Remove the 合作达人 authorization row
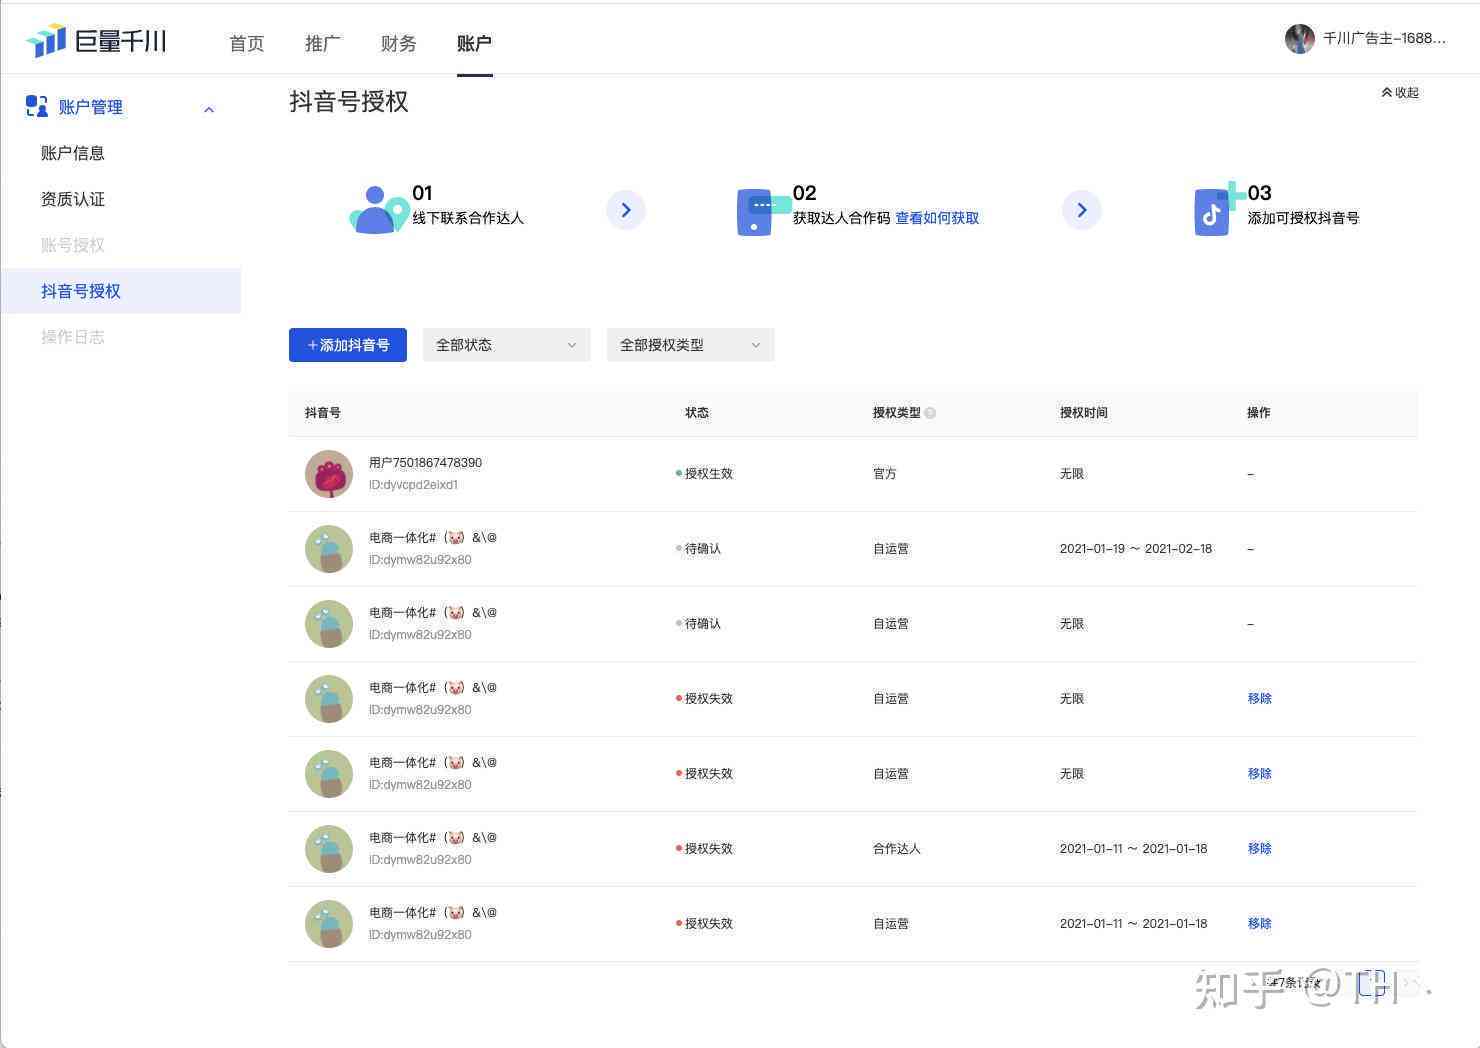Viewport: 1480px width, 1048px height. point(1260,849)
